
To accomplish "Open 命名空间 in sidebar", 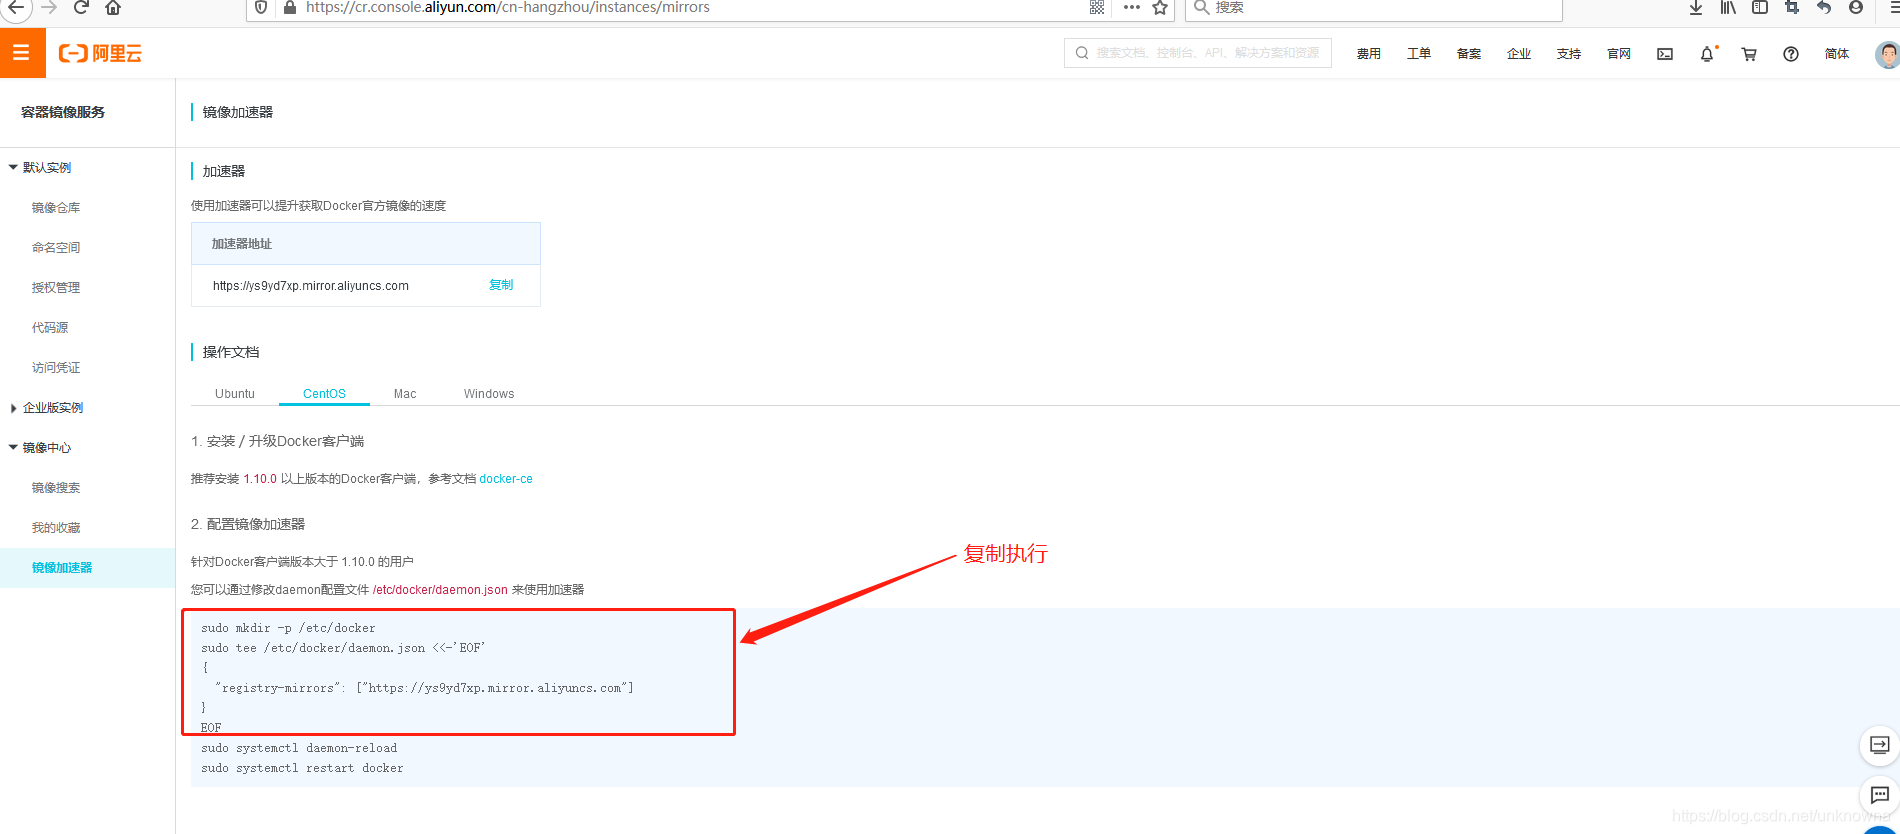I will (x=56, y=248).
